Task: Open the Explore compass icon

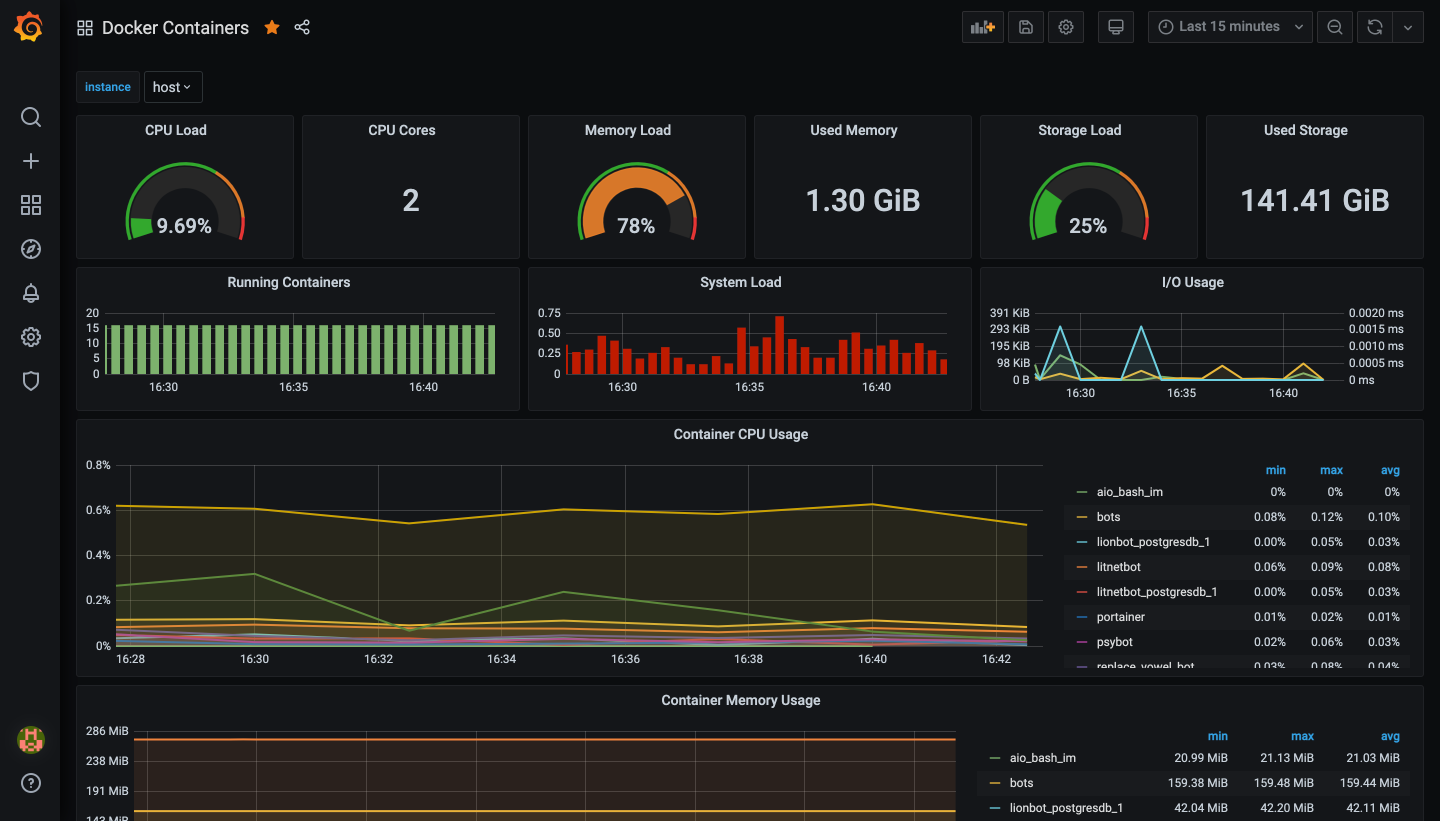Action: pyautogui.click(x=31, y=249)
